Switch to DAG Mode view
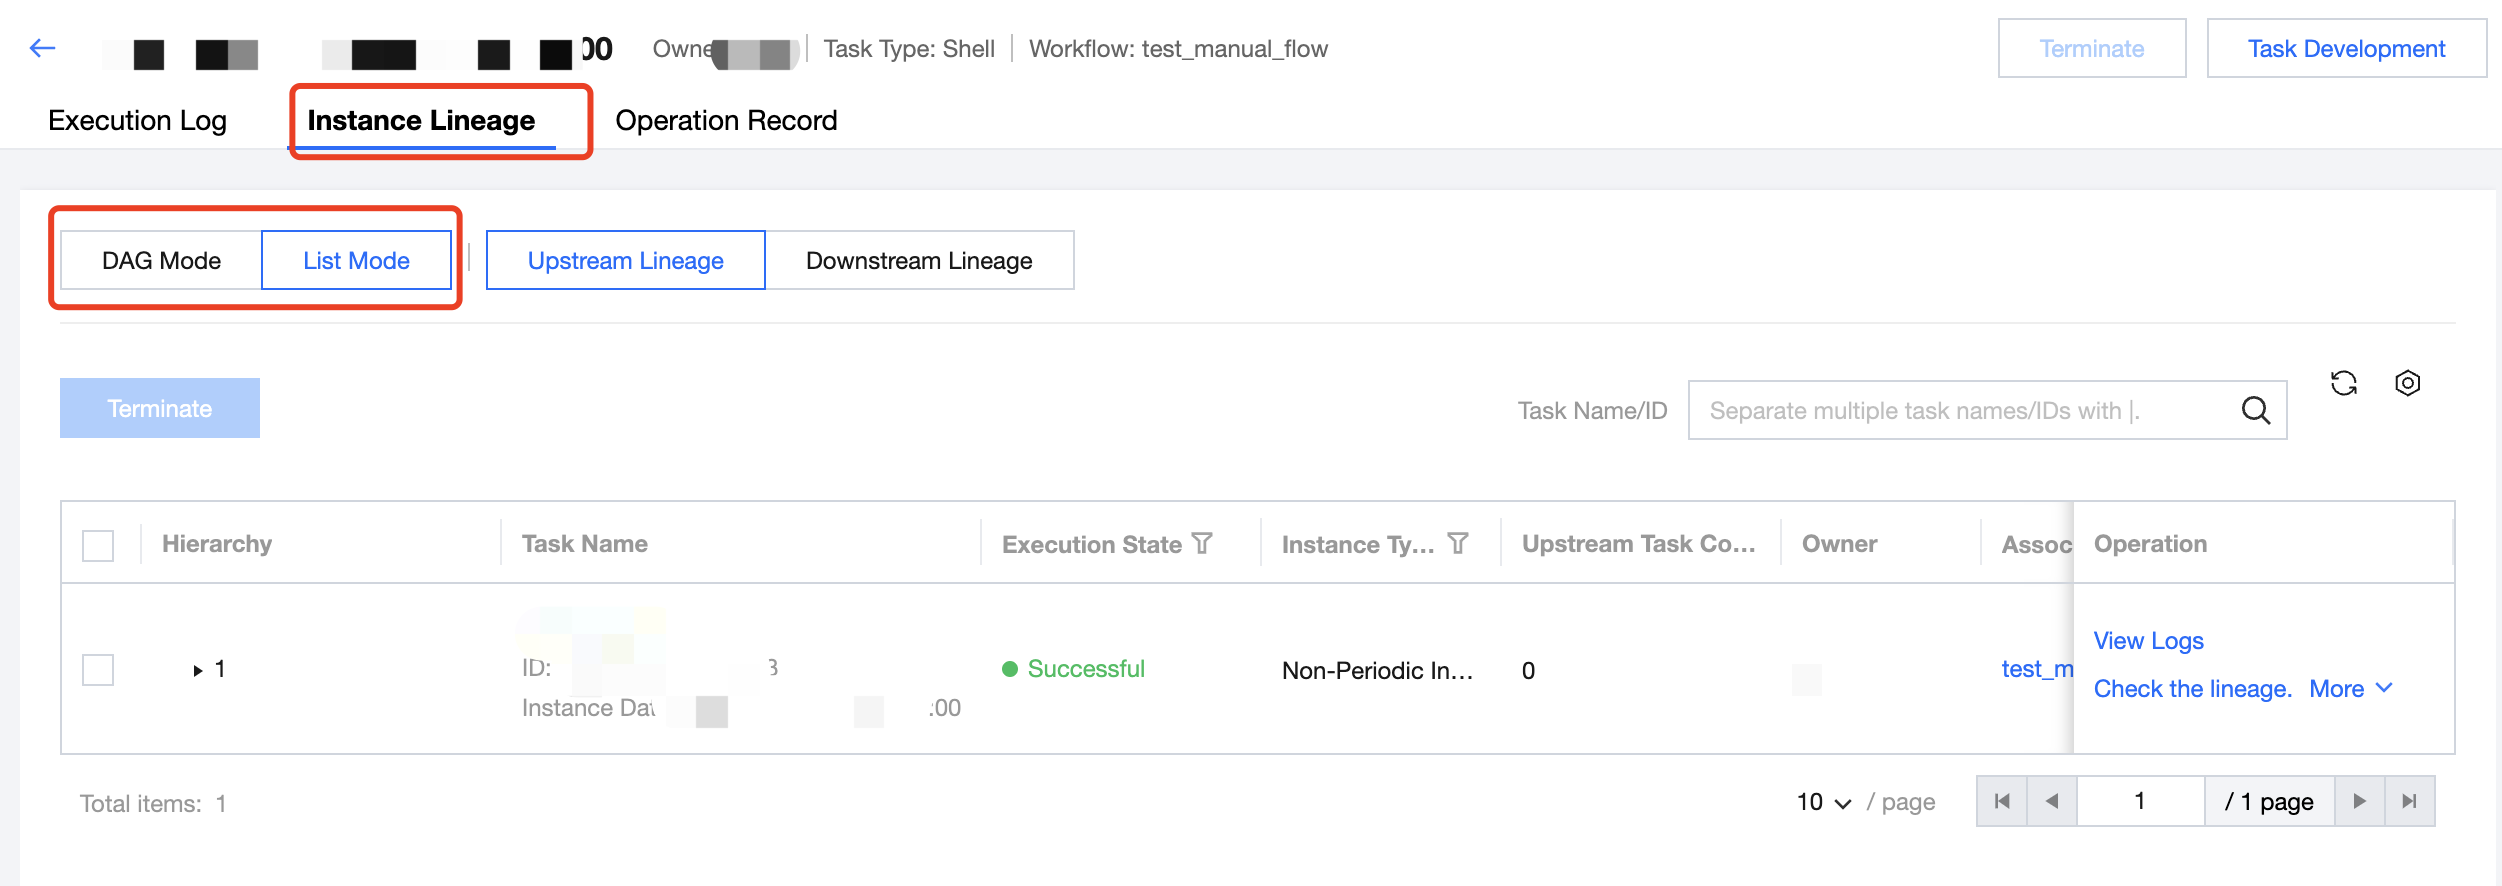This screenshot has width=2502, height=886. pos(161,260)
